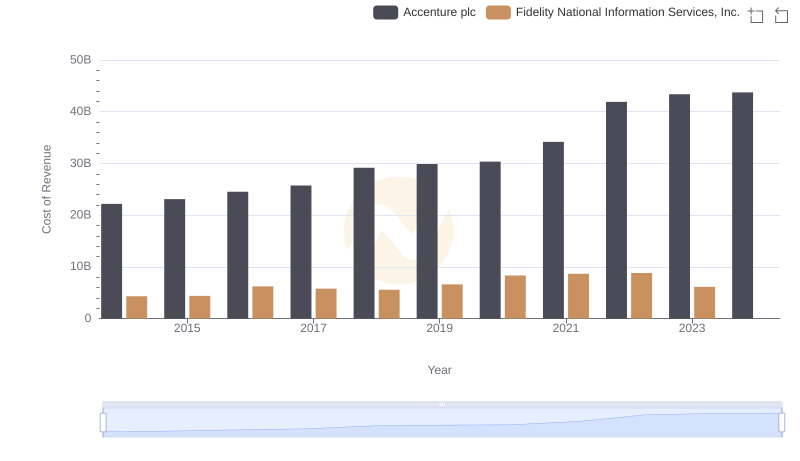Select the Accenture bar for 2017
Viewport: 800px width, 461px height.
301,252
